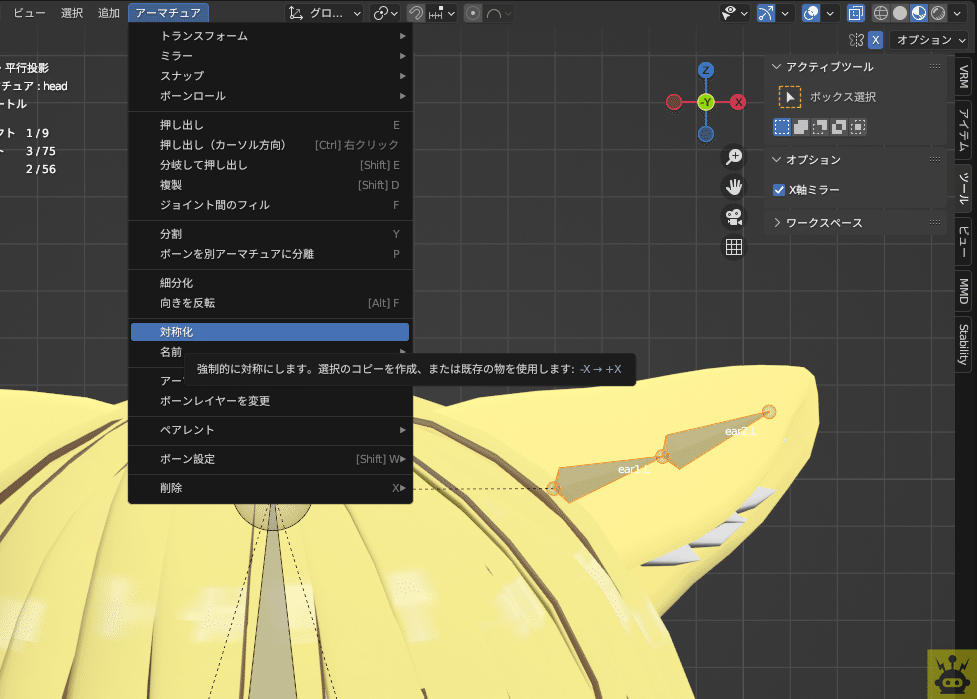Select solid viewport shading
977x699 pixels.
pos(900,13)
